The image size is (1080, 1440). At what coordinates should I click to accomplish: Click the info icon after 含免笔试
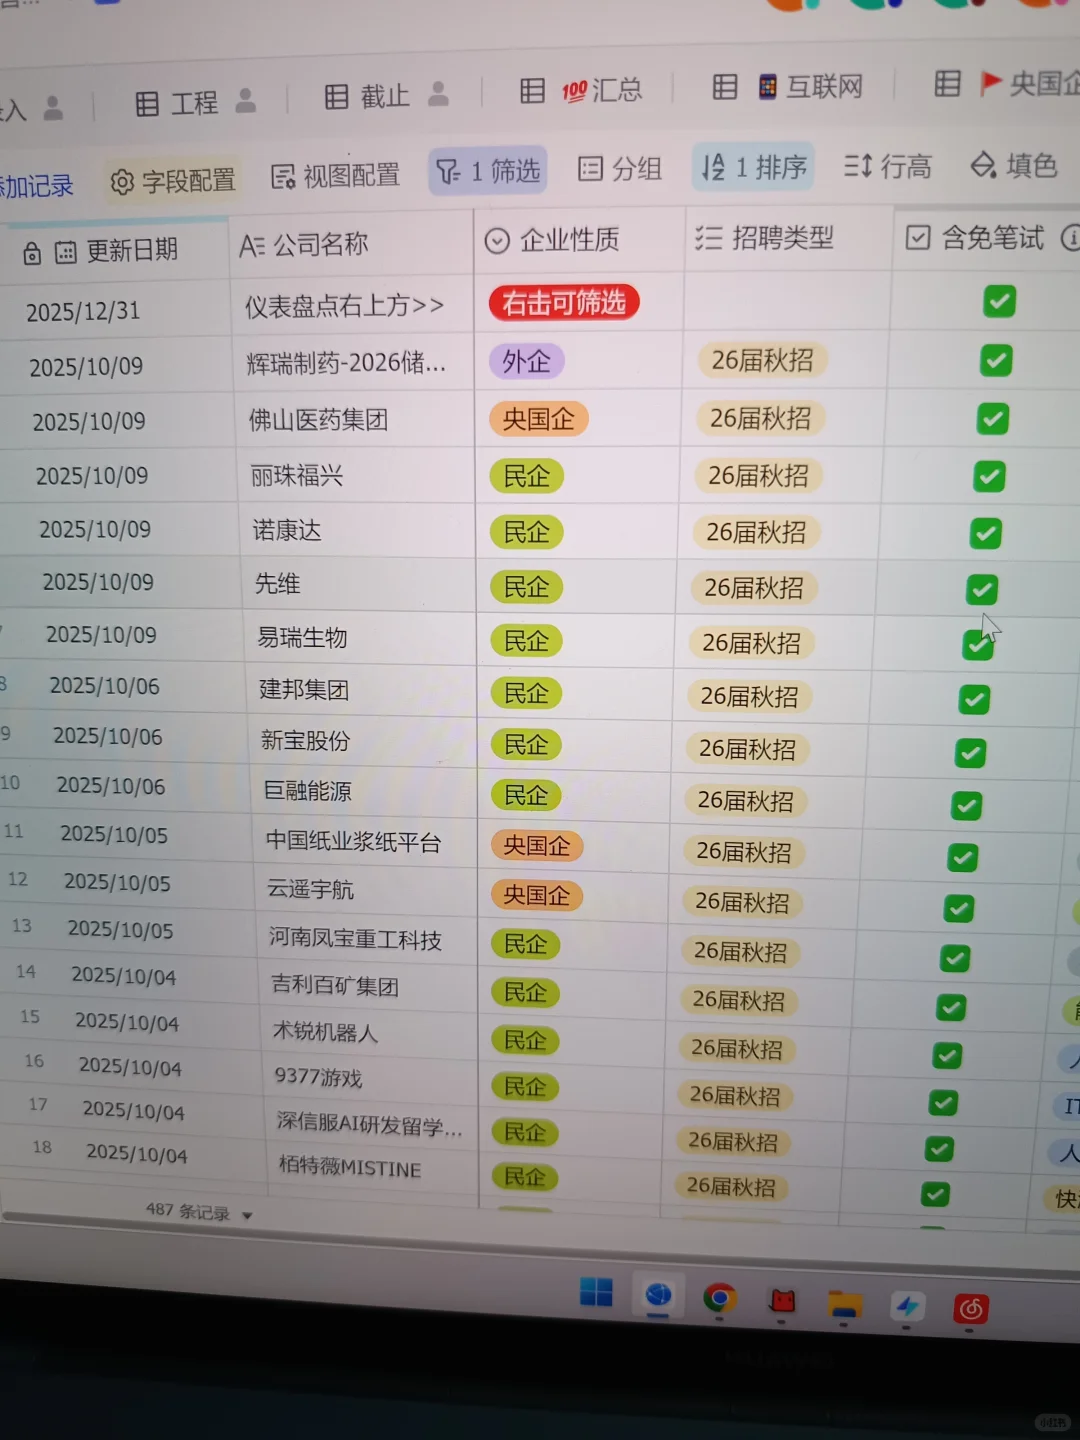(1070, 237)
